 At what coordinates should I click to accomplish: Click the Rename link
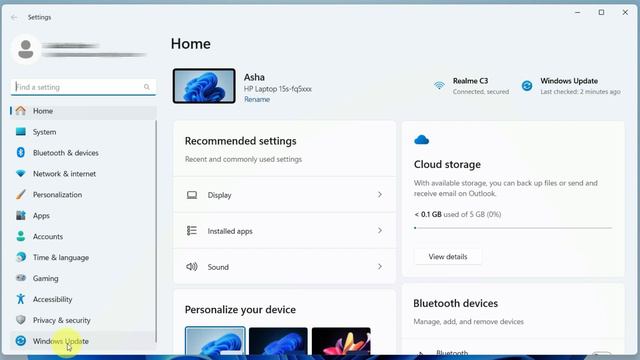(x=257, y=99)
